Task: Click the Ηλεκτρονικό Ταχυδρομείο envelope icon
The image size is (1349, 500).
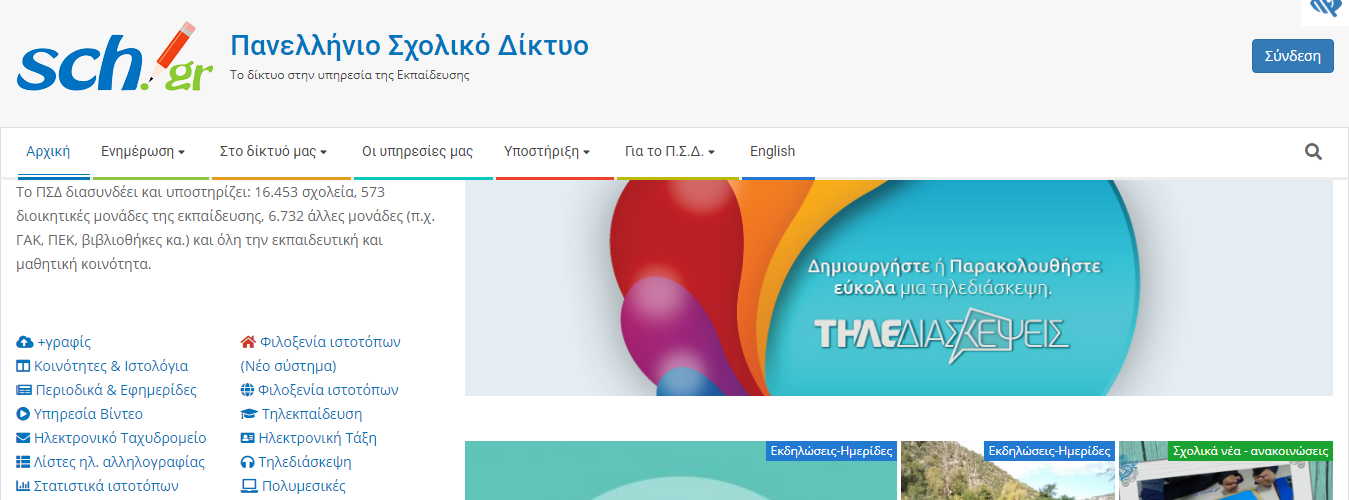Action: coord(24,438)
